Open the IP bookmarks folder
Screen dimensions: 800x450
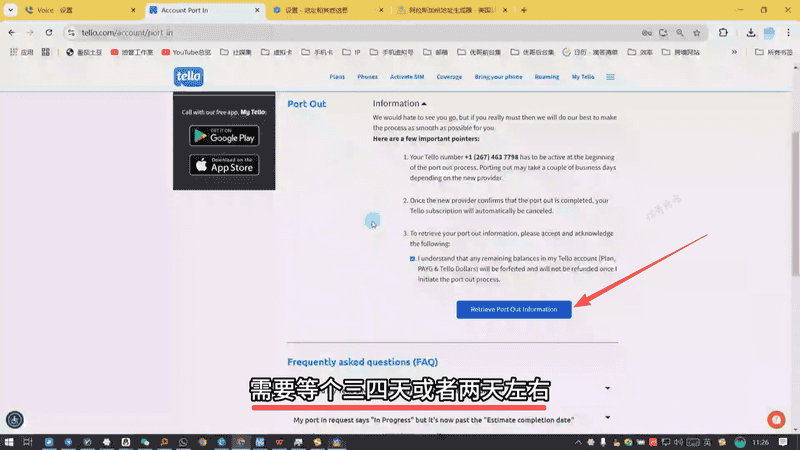pos(351,52)
